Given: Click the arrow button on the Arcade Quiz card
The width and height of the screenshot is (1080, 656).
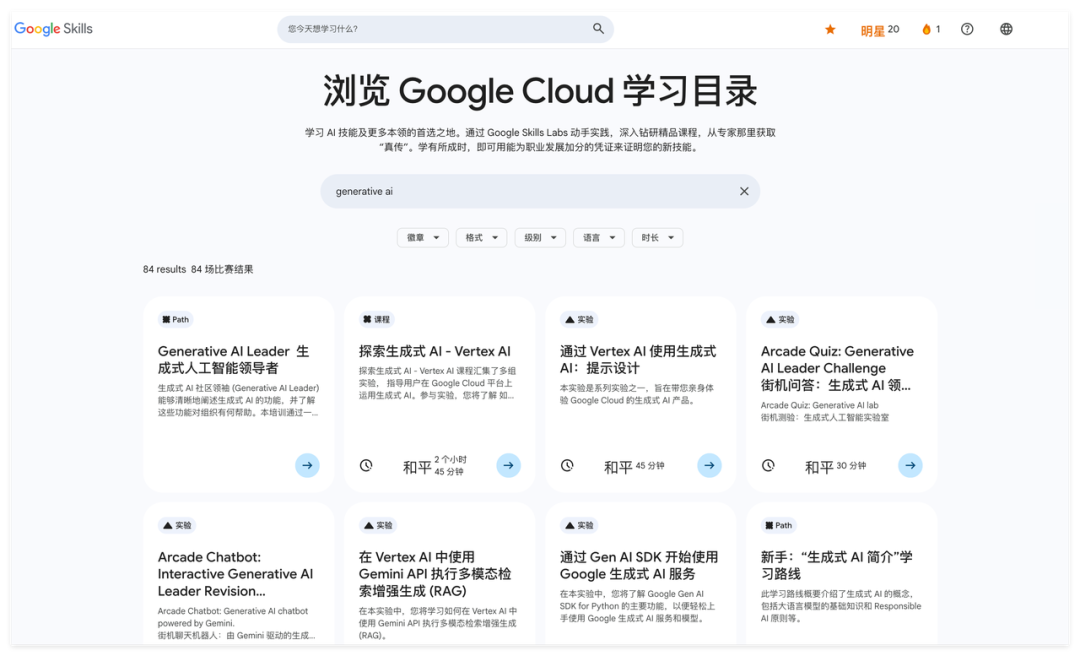Looking at the screenshot, I should (x=910, y=465).
